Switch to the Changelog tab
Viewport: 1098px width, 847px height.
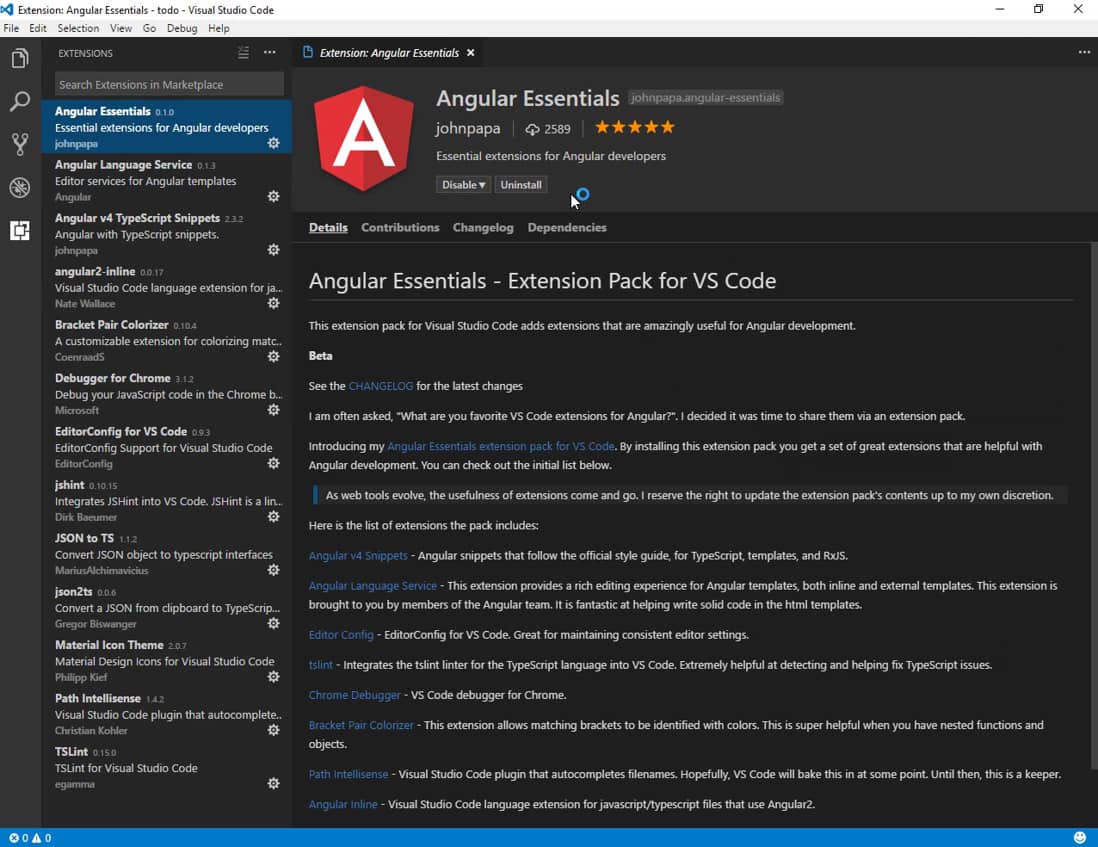[483, 228]
